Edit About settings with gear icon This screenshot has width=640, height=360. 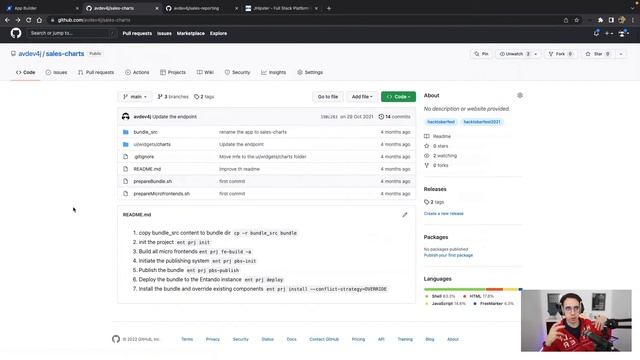coord(520,95)
